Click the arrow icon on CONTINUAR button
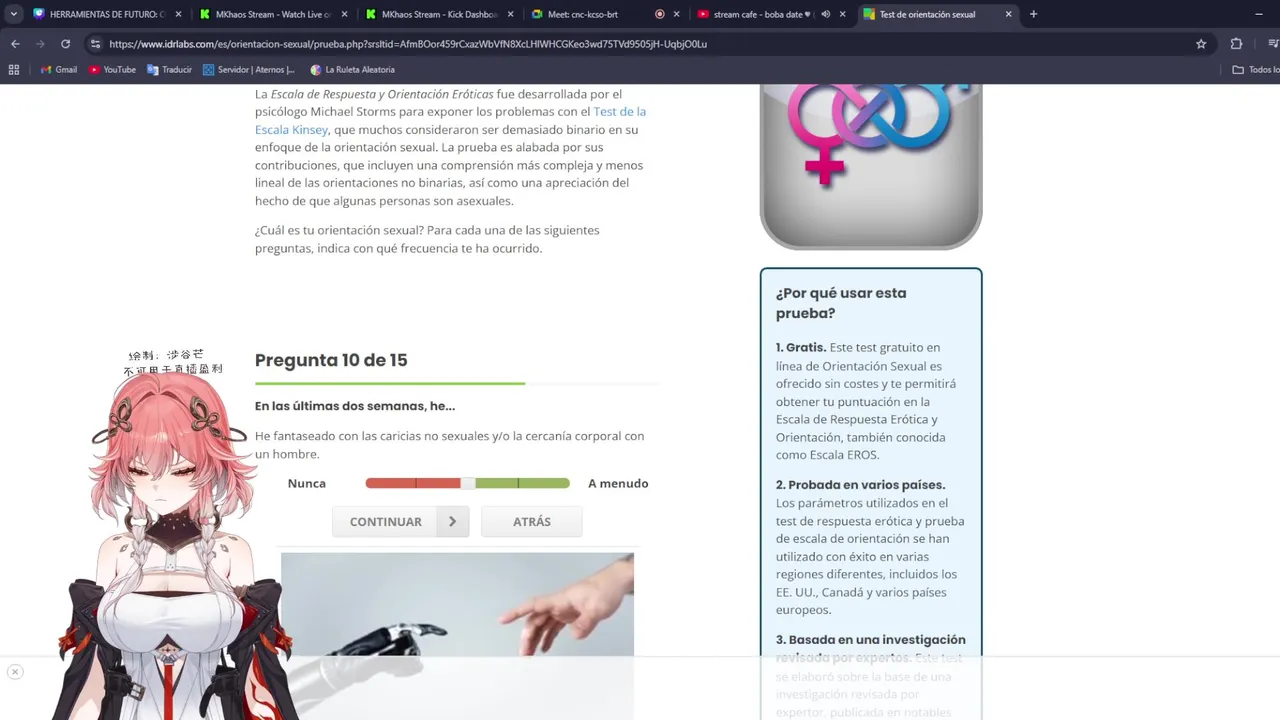The height and width of the screenshot is (720, 1280). point(453,521)
